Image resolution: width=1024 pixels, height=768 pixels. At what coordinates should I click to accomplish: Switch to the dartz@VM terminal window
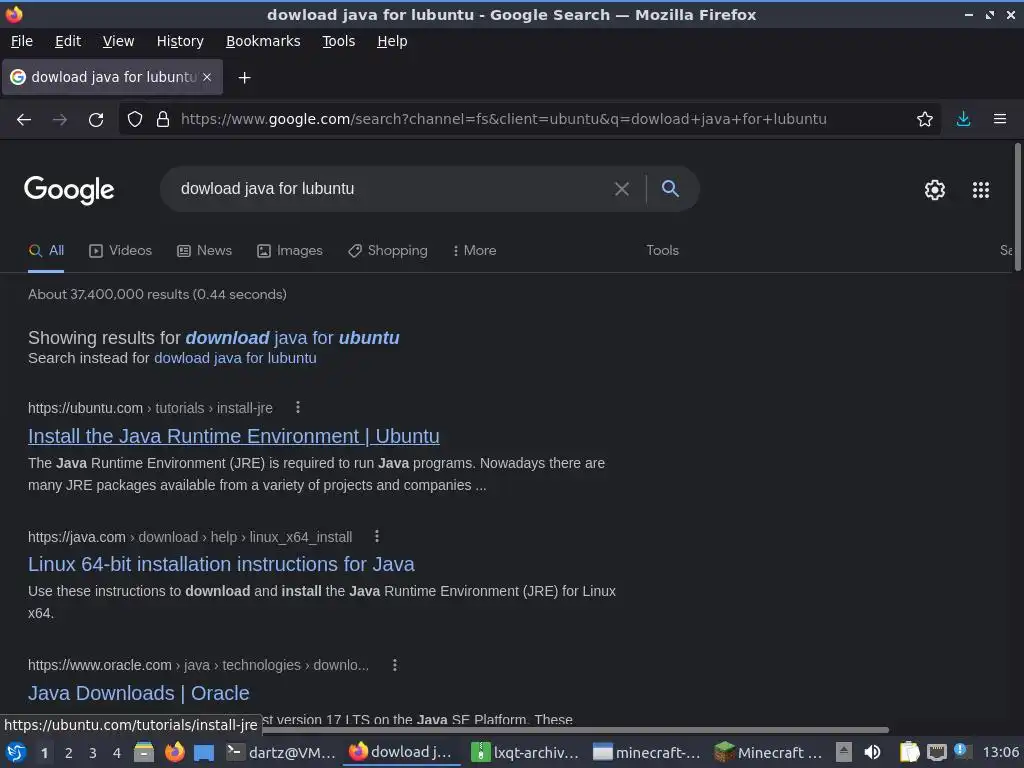coord(281,753)
